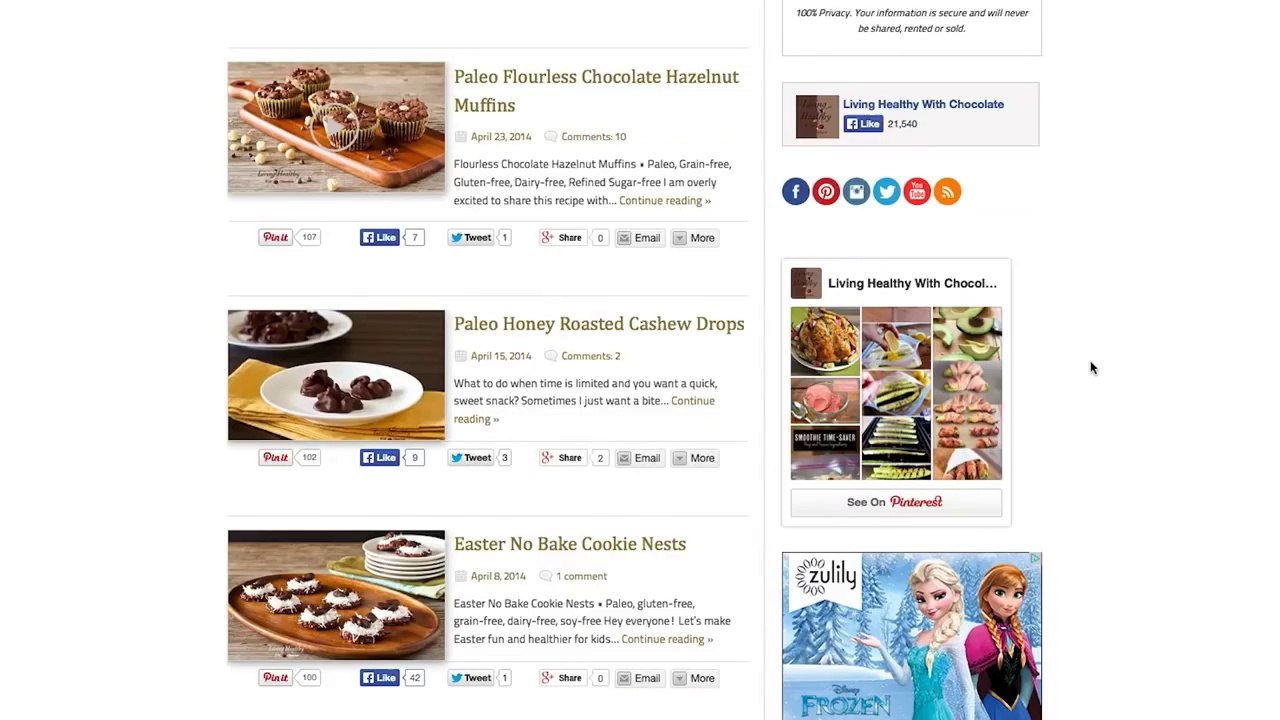
Task: Open the Twitter social icon in sidebar
Action: click(x=887, y=192)
